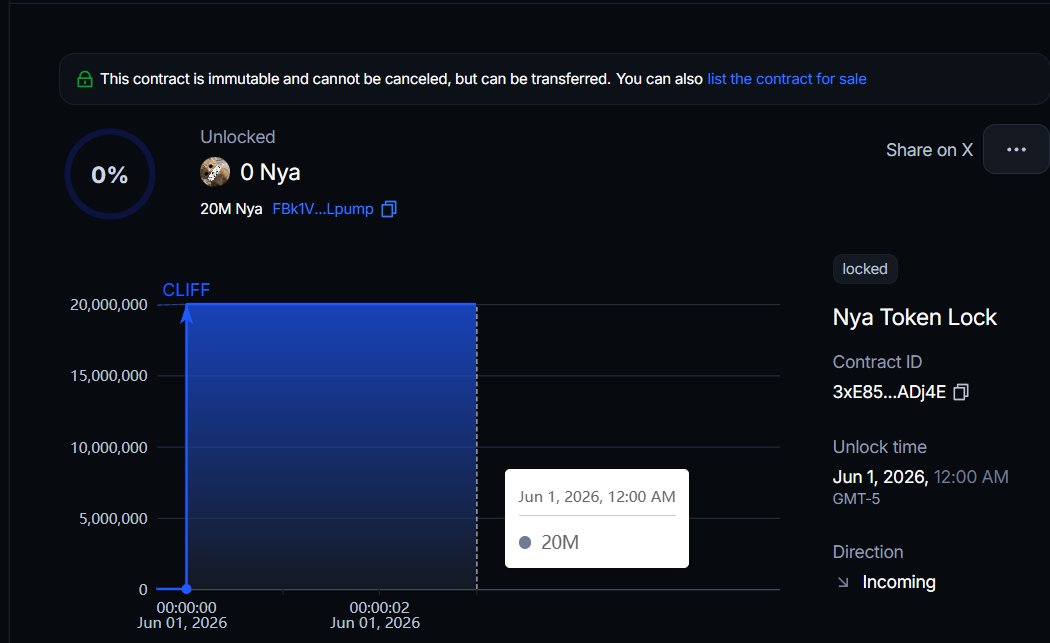Click the CLIFF marker arrow on the chart
This screenshot has height=643, width=1050.
[185, 315]
